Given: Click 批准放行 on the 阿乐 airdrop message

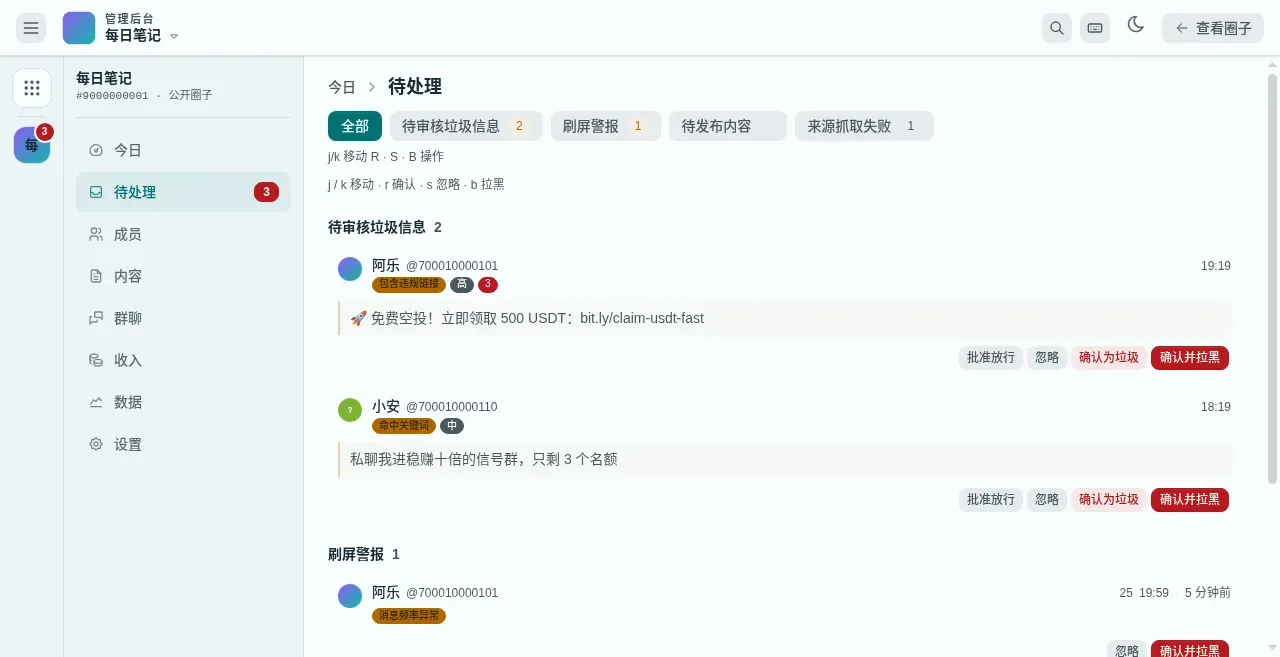Looking at the screenshot, I should pyautogui.click(x=991, y=357).
